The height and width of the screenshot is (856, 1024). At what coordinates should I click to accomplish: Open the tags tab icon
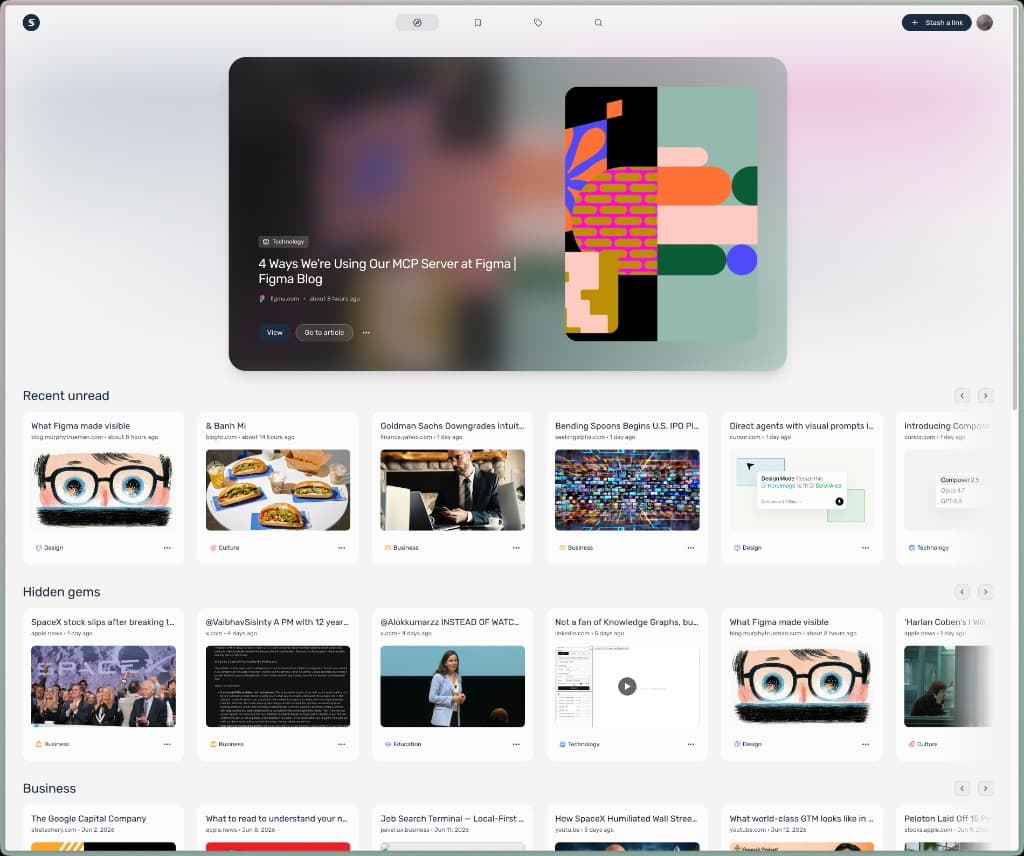click(x=537, y=23)
